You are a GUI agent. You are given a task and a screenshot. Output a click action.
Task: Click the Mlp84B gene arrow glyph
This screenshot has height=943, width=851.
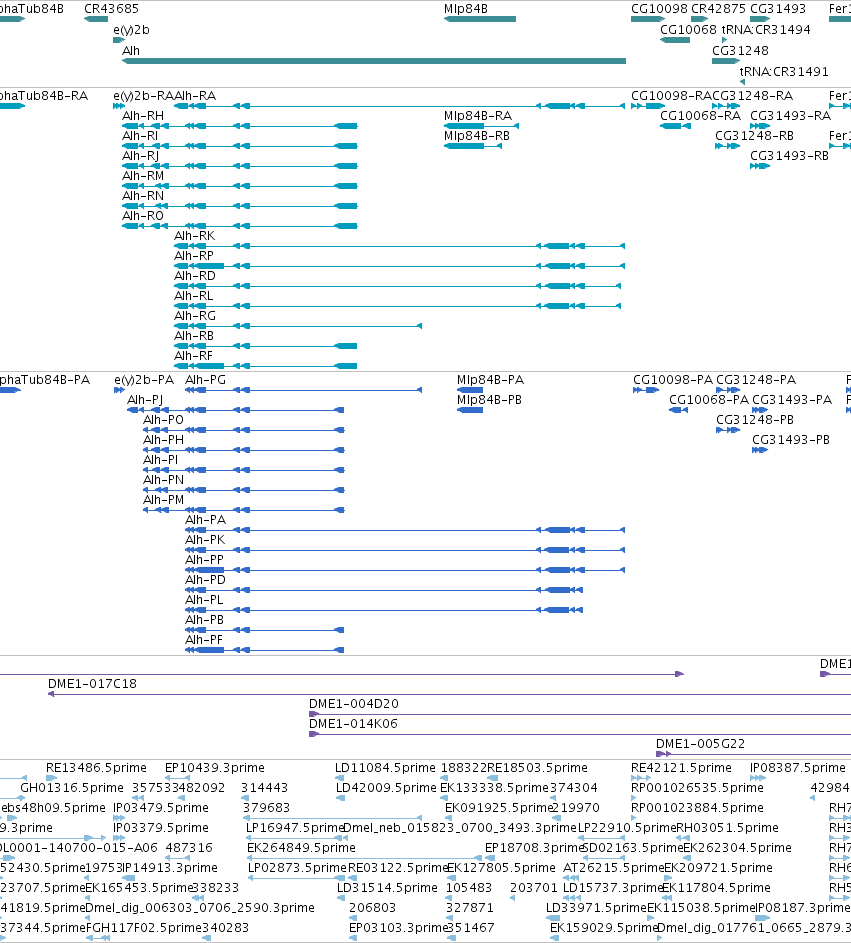[x=480, y=19]
